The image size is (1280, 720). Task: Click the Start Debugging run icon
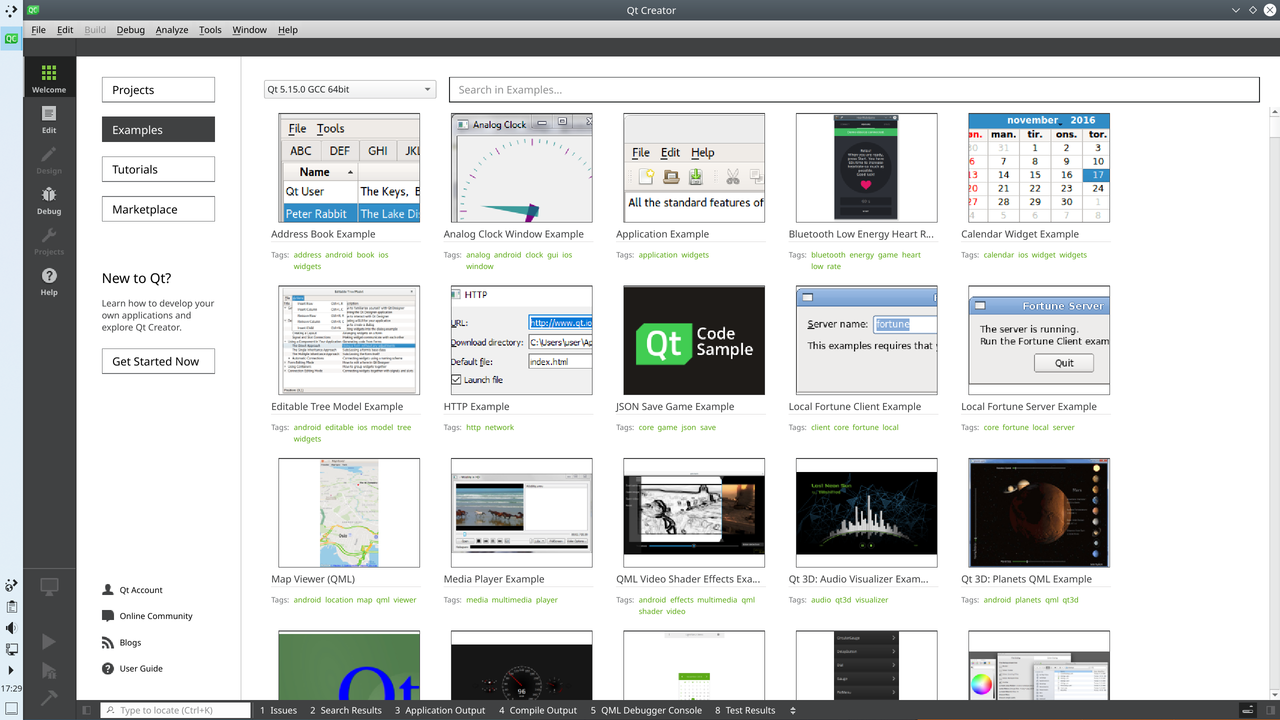pos(48,671)
